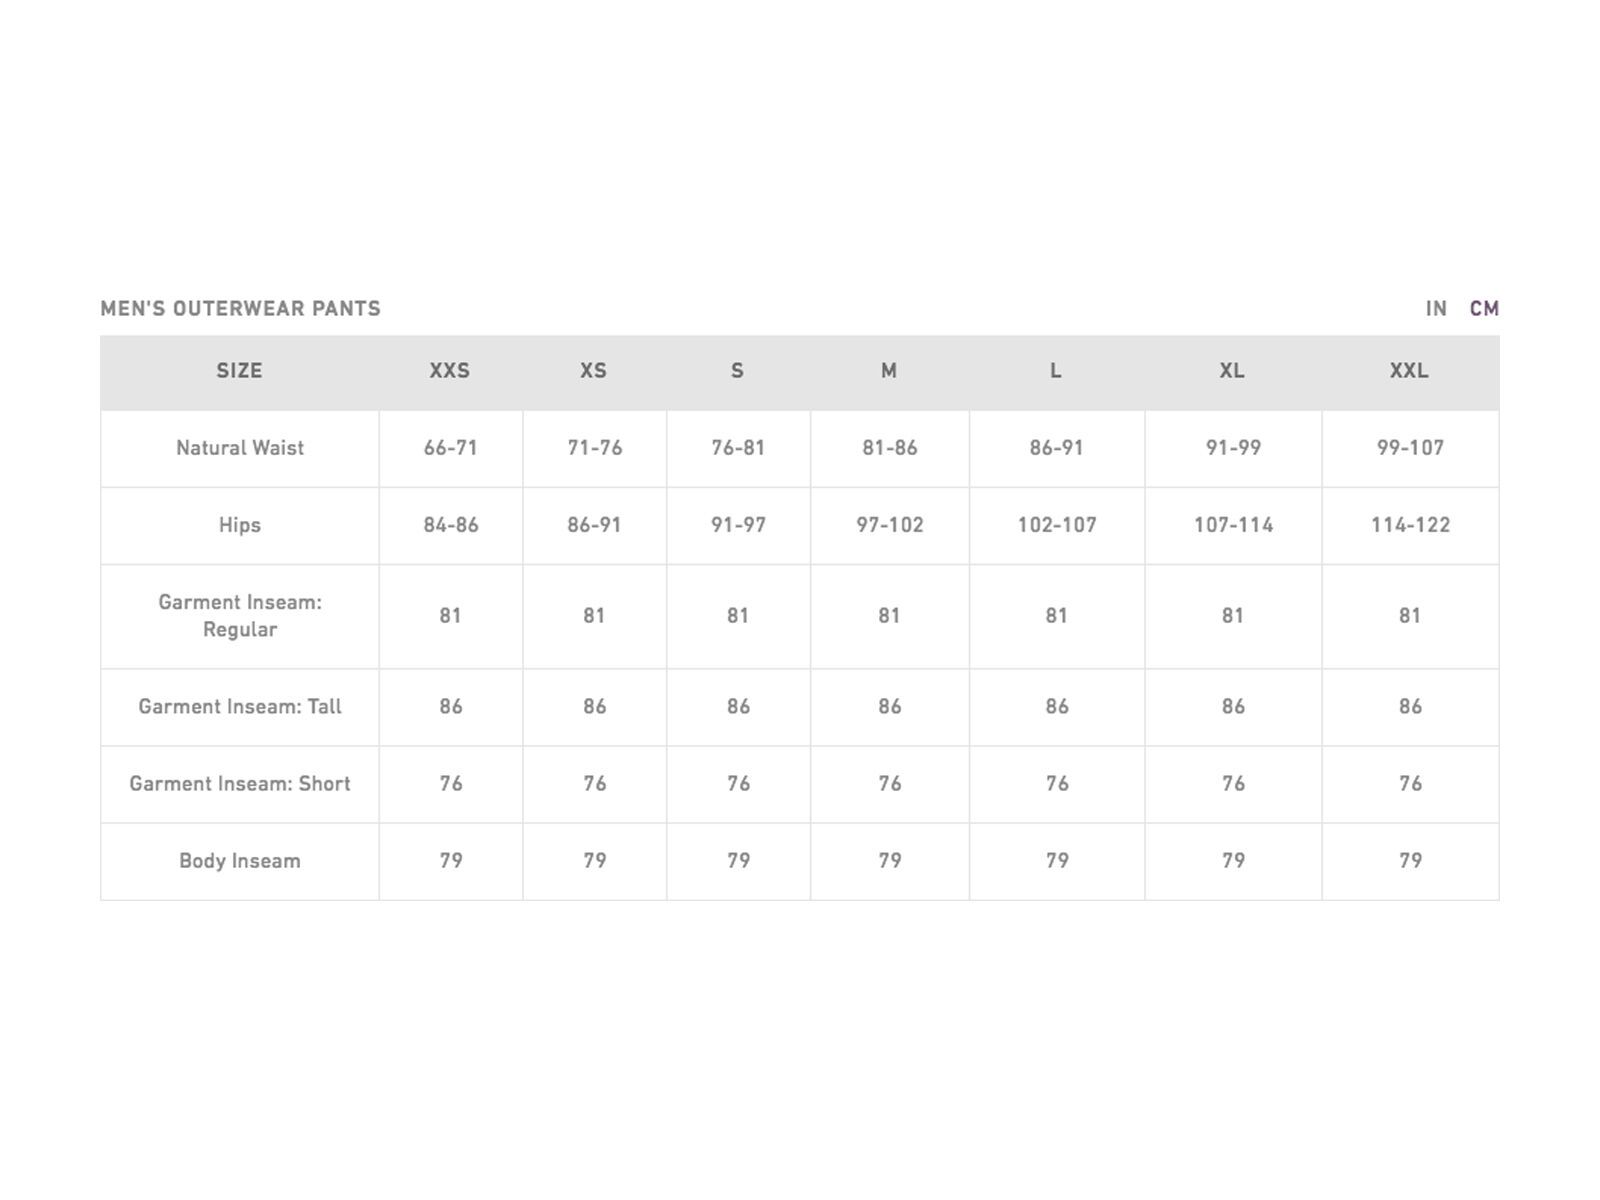Click the S size header
Viewport: 1600px width, 1200px height.
(x=738, y=371)
